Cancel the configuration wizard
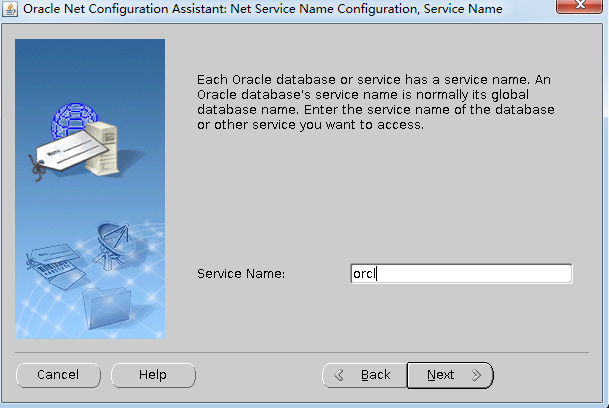Screen dimensions: 609x408 [x=58, y=375]
